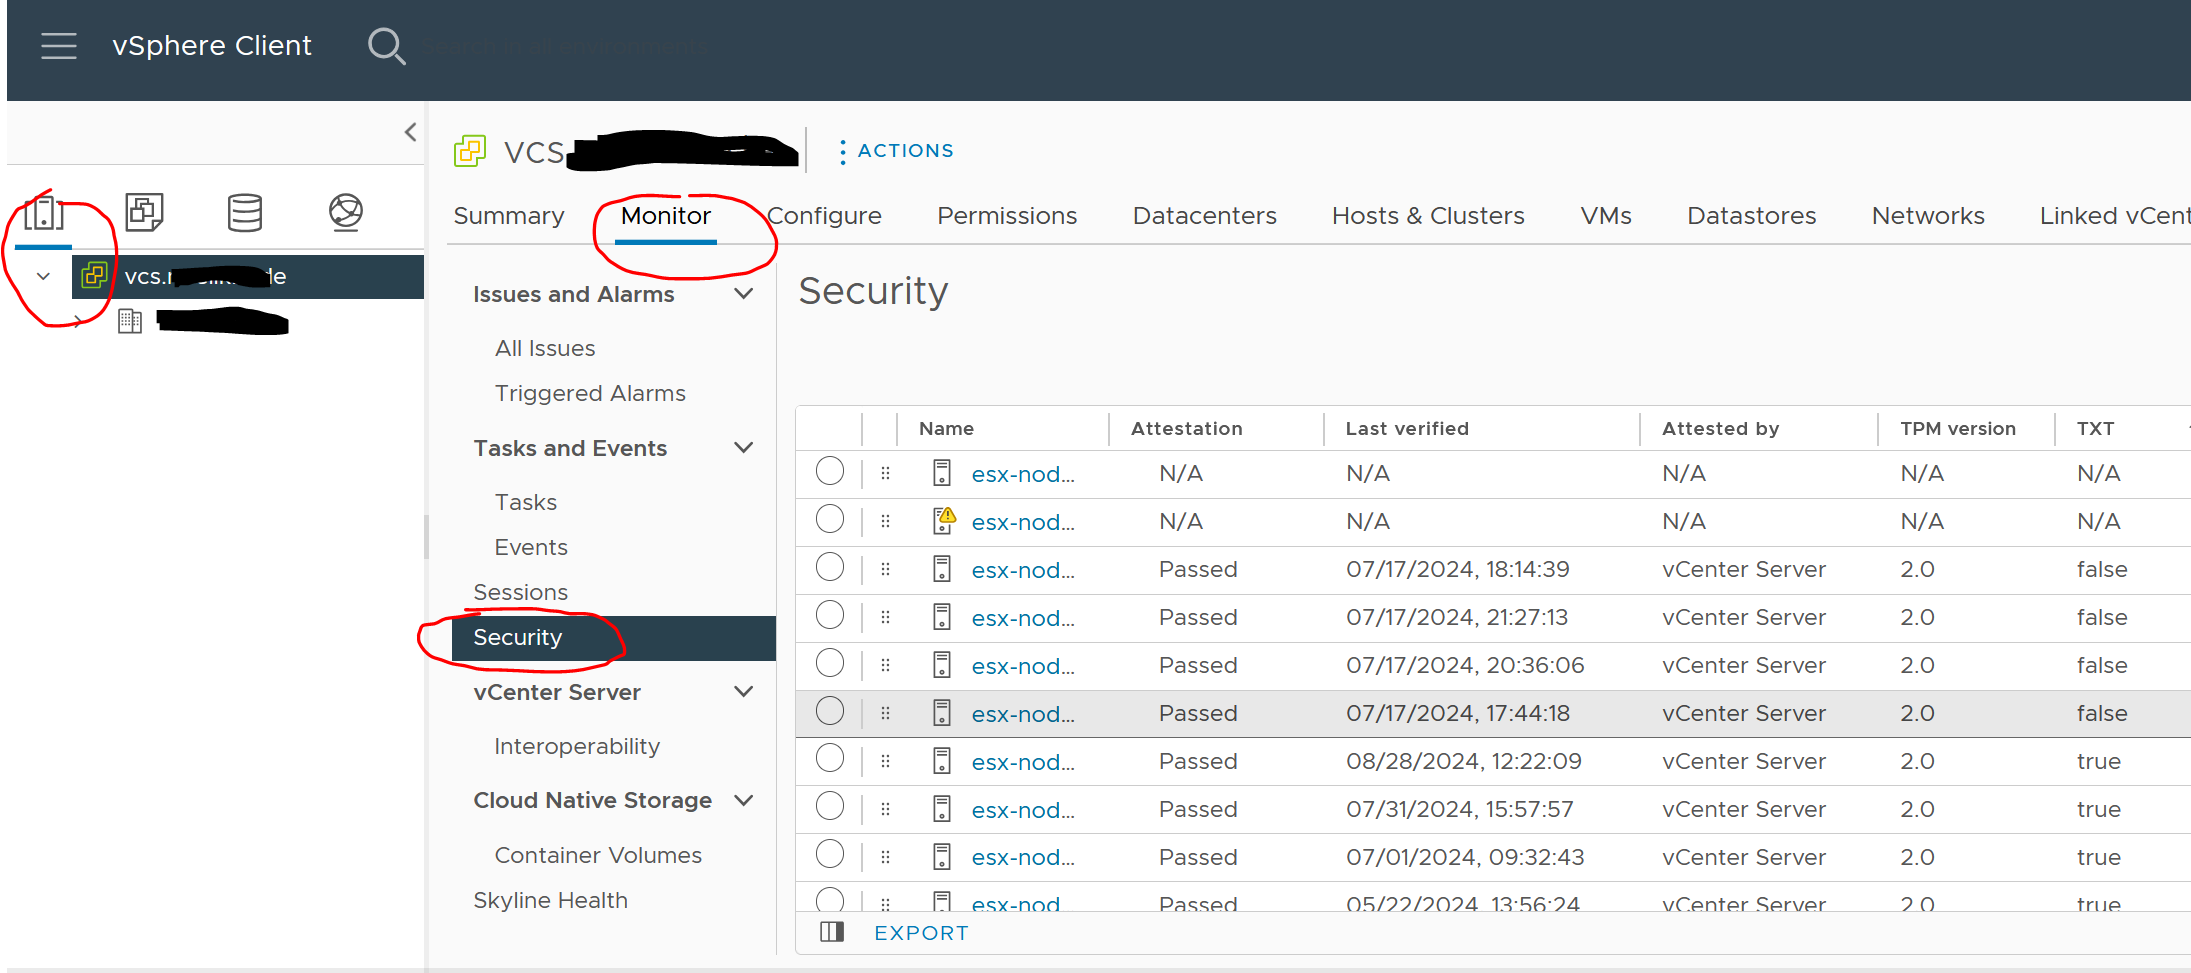Click the warning host icon in second row
This screenshot has height=973, width=2191.
point(943,521)
